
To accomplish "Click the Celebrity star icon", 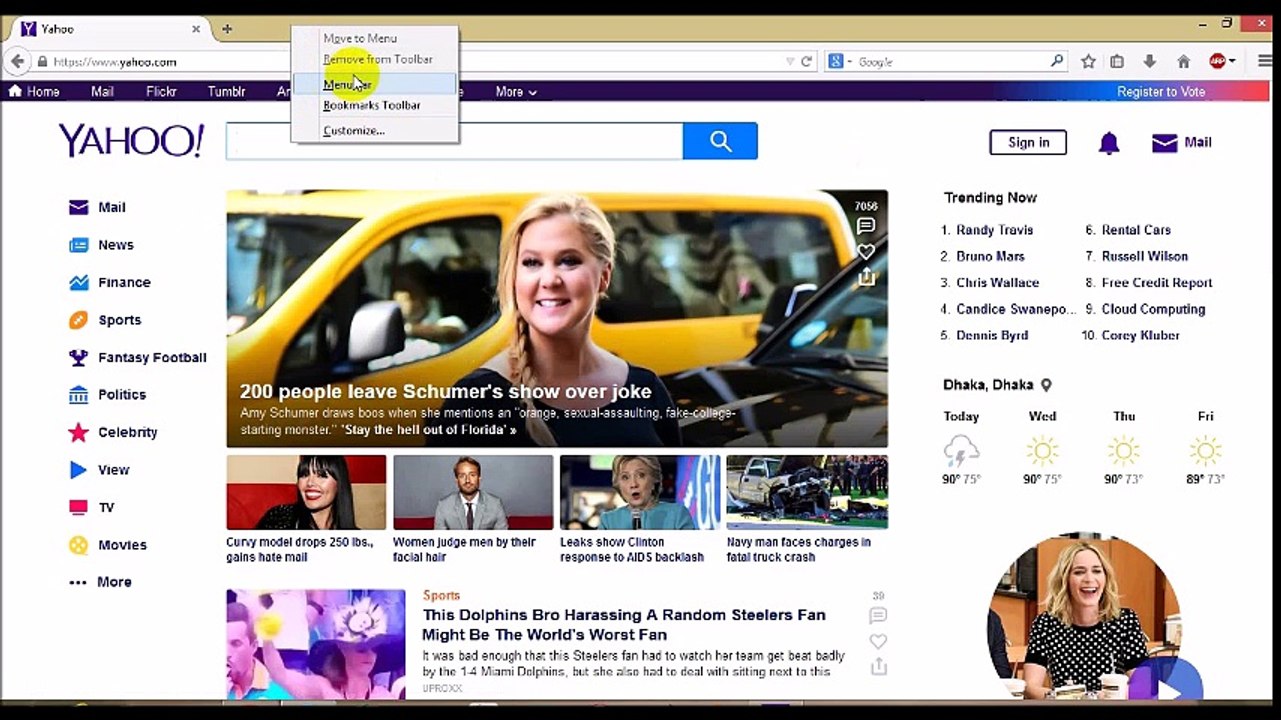I will [78, 433].
